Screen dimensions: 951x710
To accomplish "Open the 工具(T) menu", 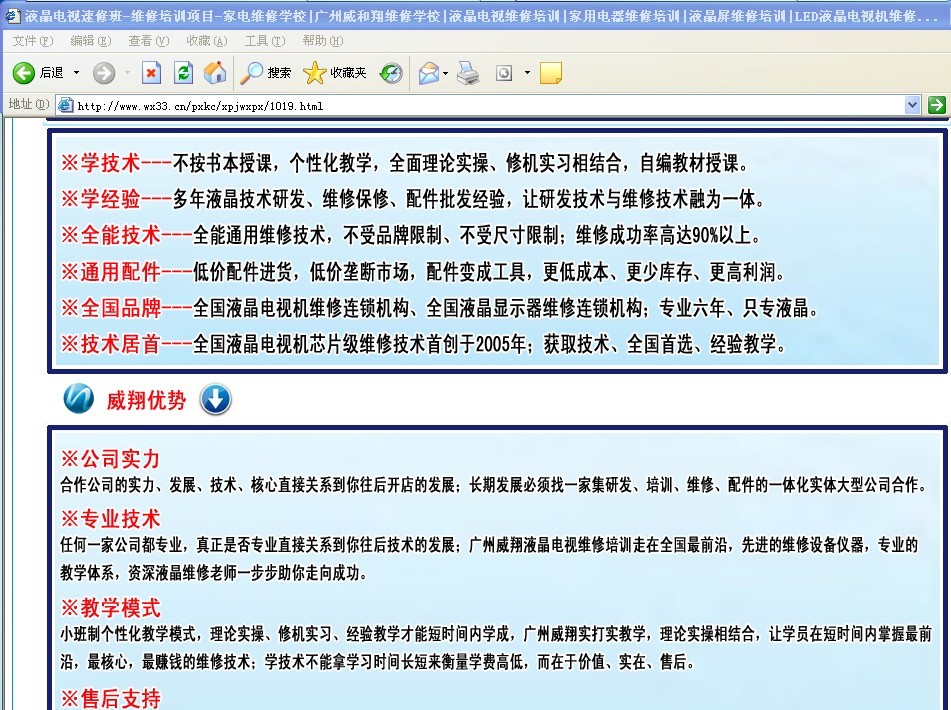I will (x=264, y=41).
